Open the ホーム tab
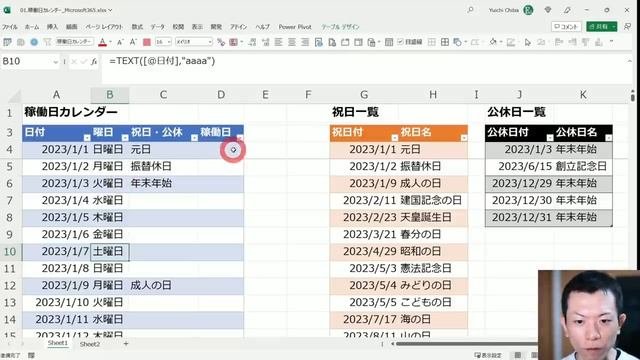 coord(32,27)
